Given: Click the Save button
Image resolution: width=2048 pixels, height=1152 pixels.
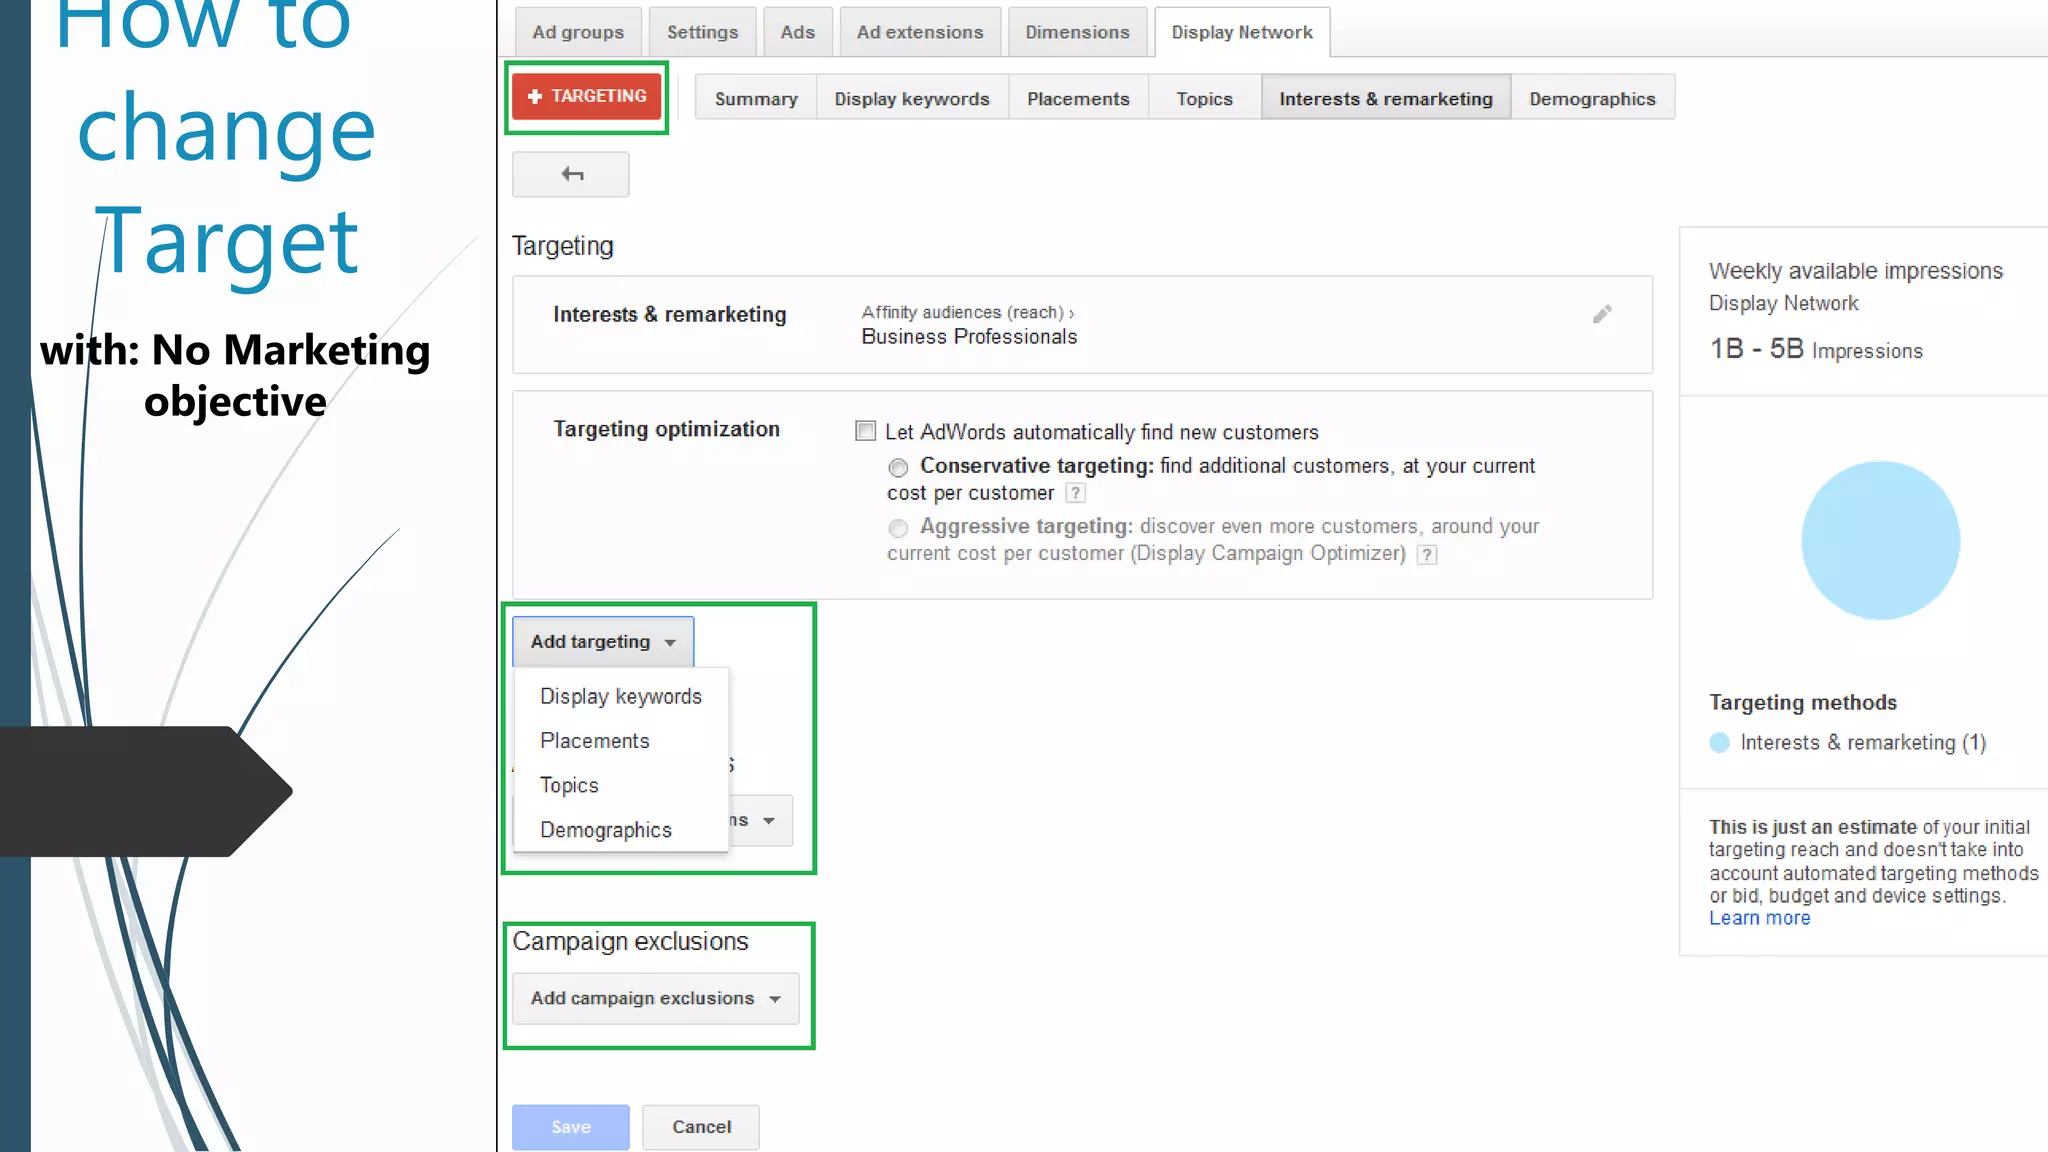Looking at the screenshot, I should point(571,1127).
